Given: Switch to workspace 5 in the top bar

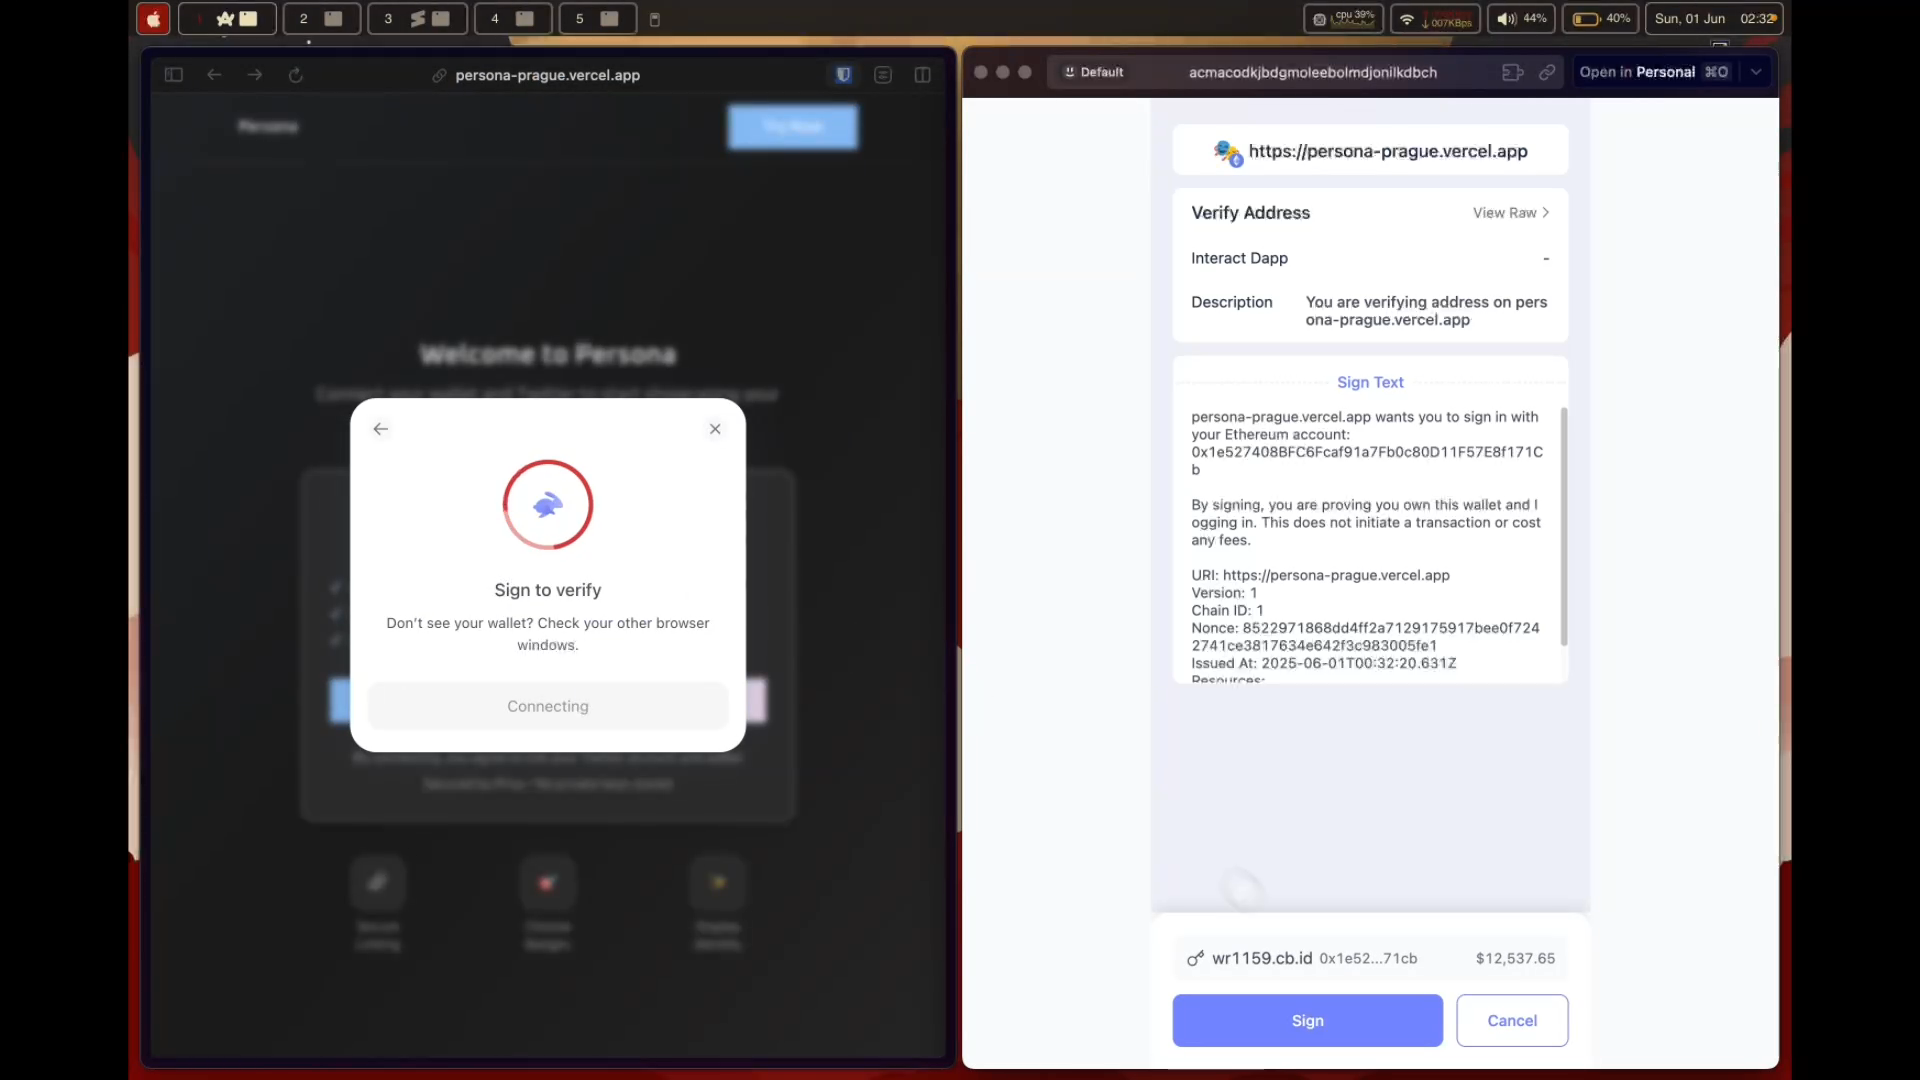Looking at the screenshot, I should click(x=598, y=19).
